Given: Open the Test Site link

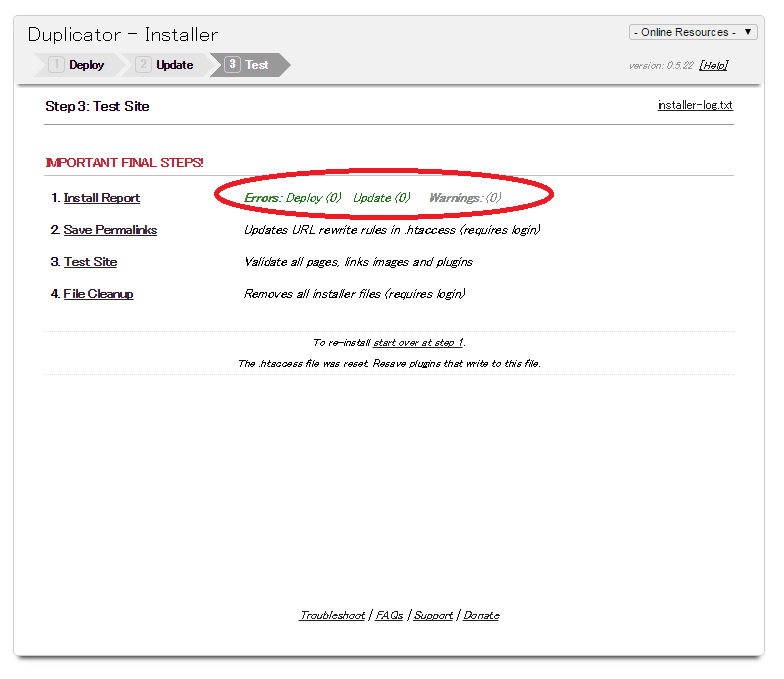Looking at the screenshot, I should (90, 262).
